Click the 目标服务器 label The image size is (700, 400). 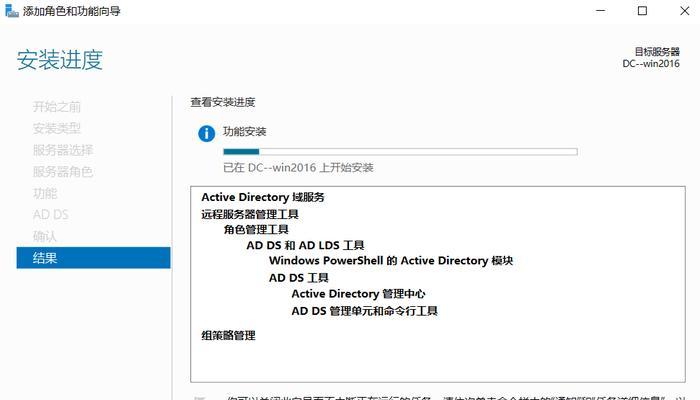[657, 52]
